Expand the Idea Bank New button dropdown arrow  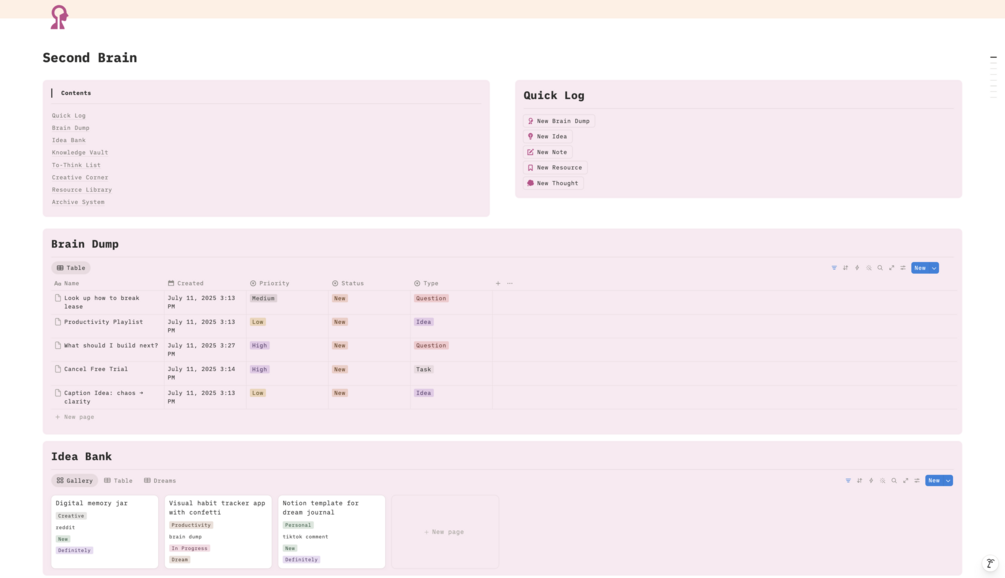click(x=949, y=481)
